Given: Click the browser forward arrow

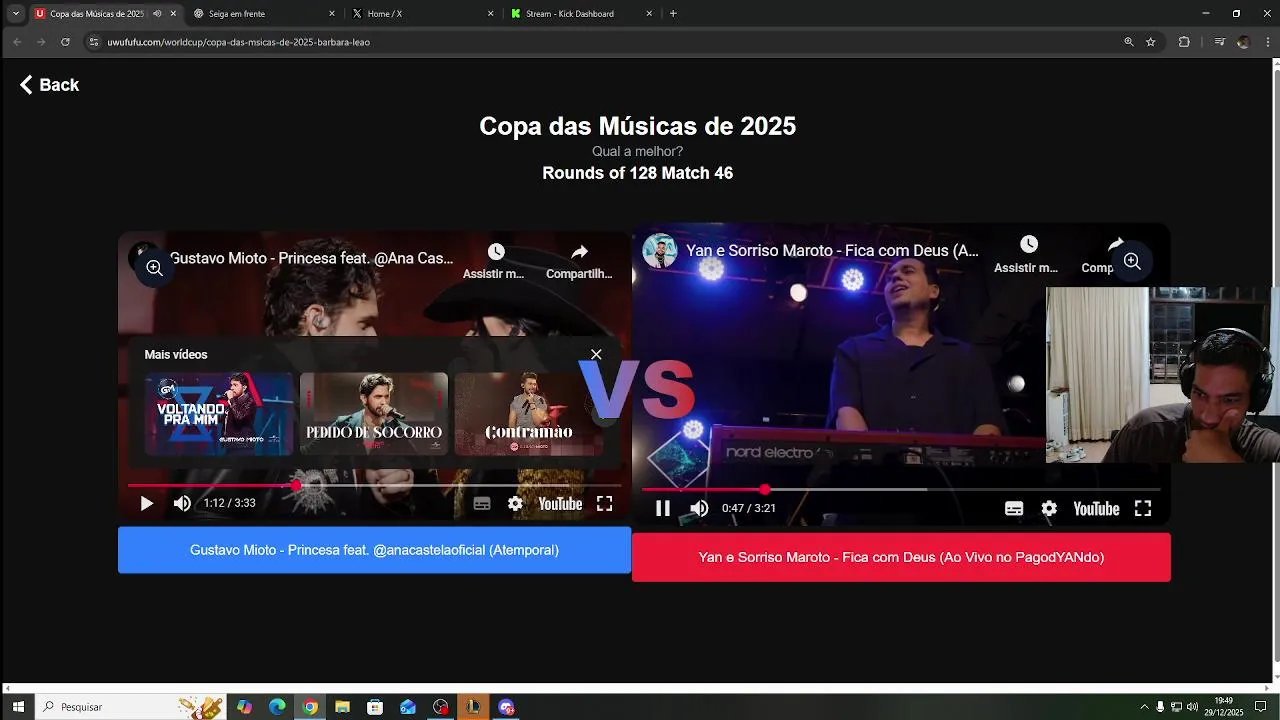Looking at the screenshot, I should pos(41,42).
